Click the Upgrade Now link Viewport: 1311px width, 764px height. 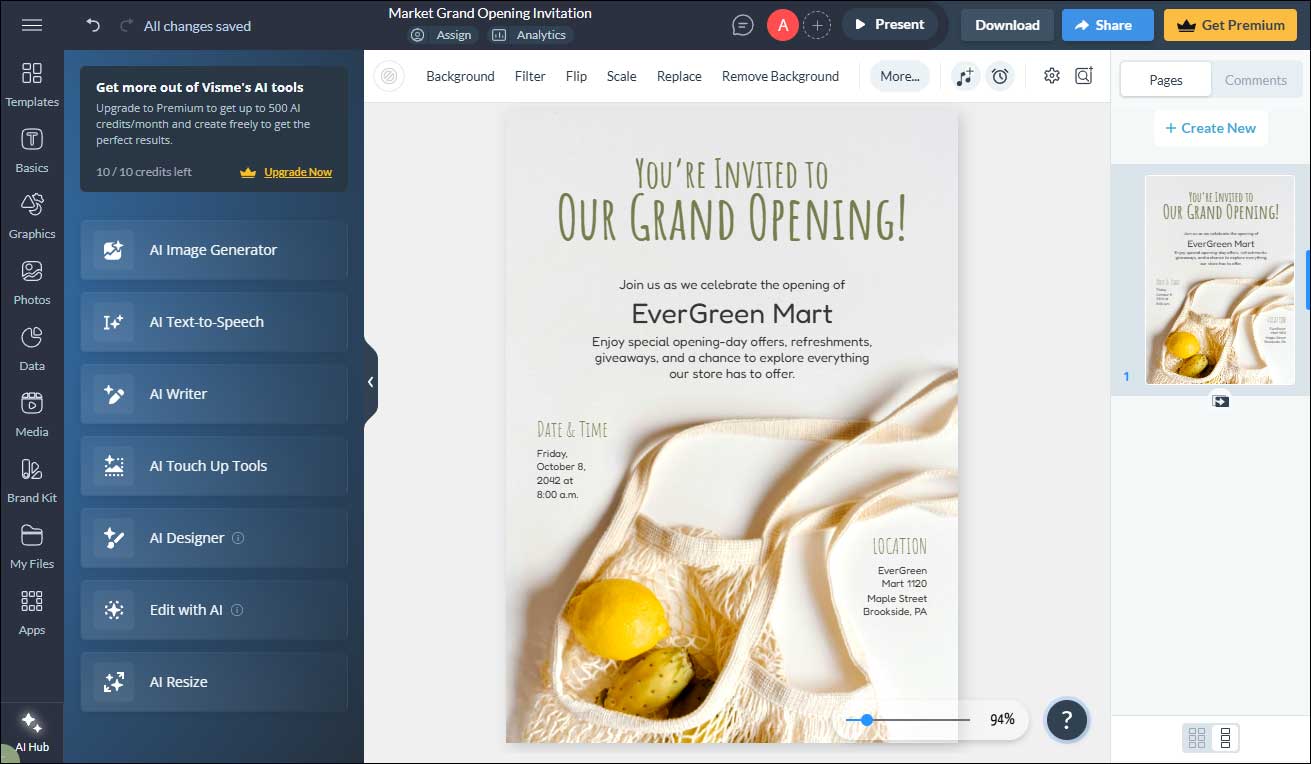coord(297,172)
